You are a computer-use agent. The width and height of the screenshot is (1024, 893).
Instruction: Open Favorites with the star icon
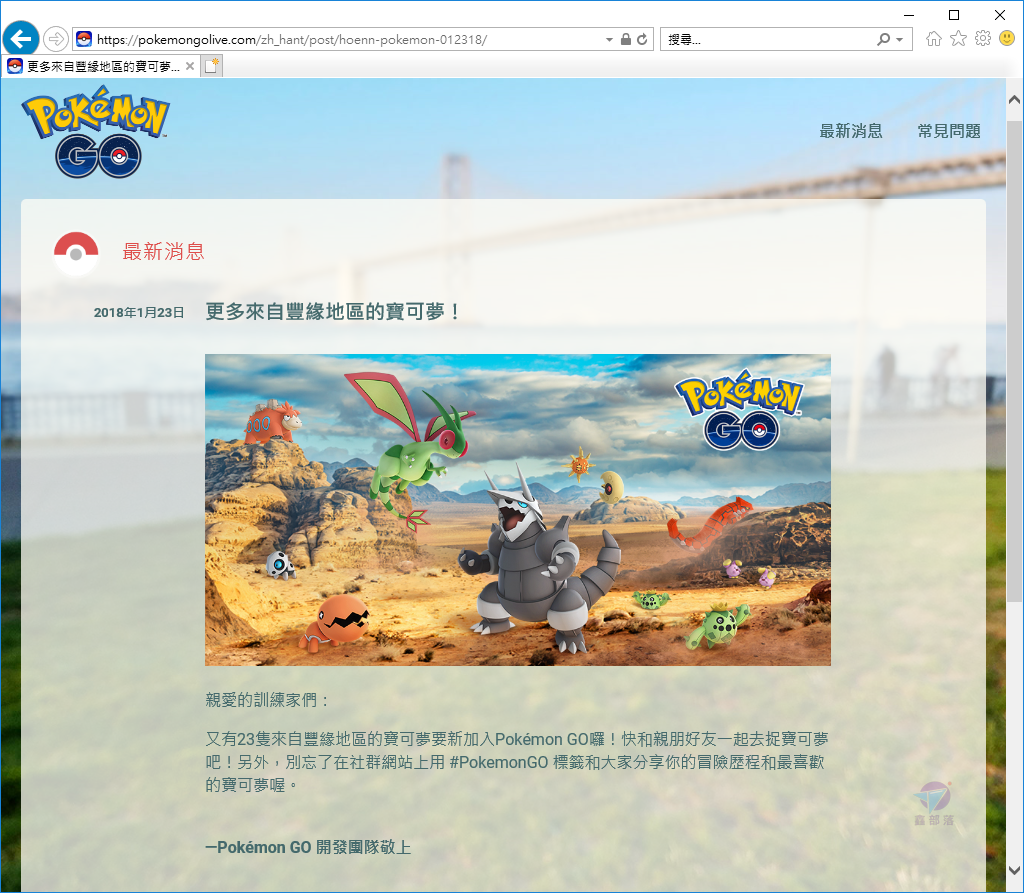(x=958, y=39)
